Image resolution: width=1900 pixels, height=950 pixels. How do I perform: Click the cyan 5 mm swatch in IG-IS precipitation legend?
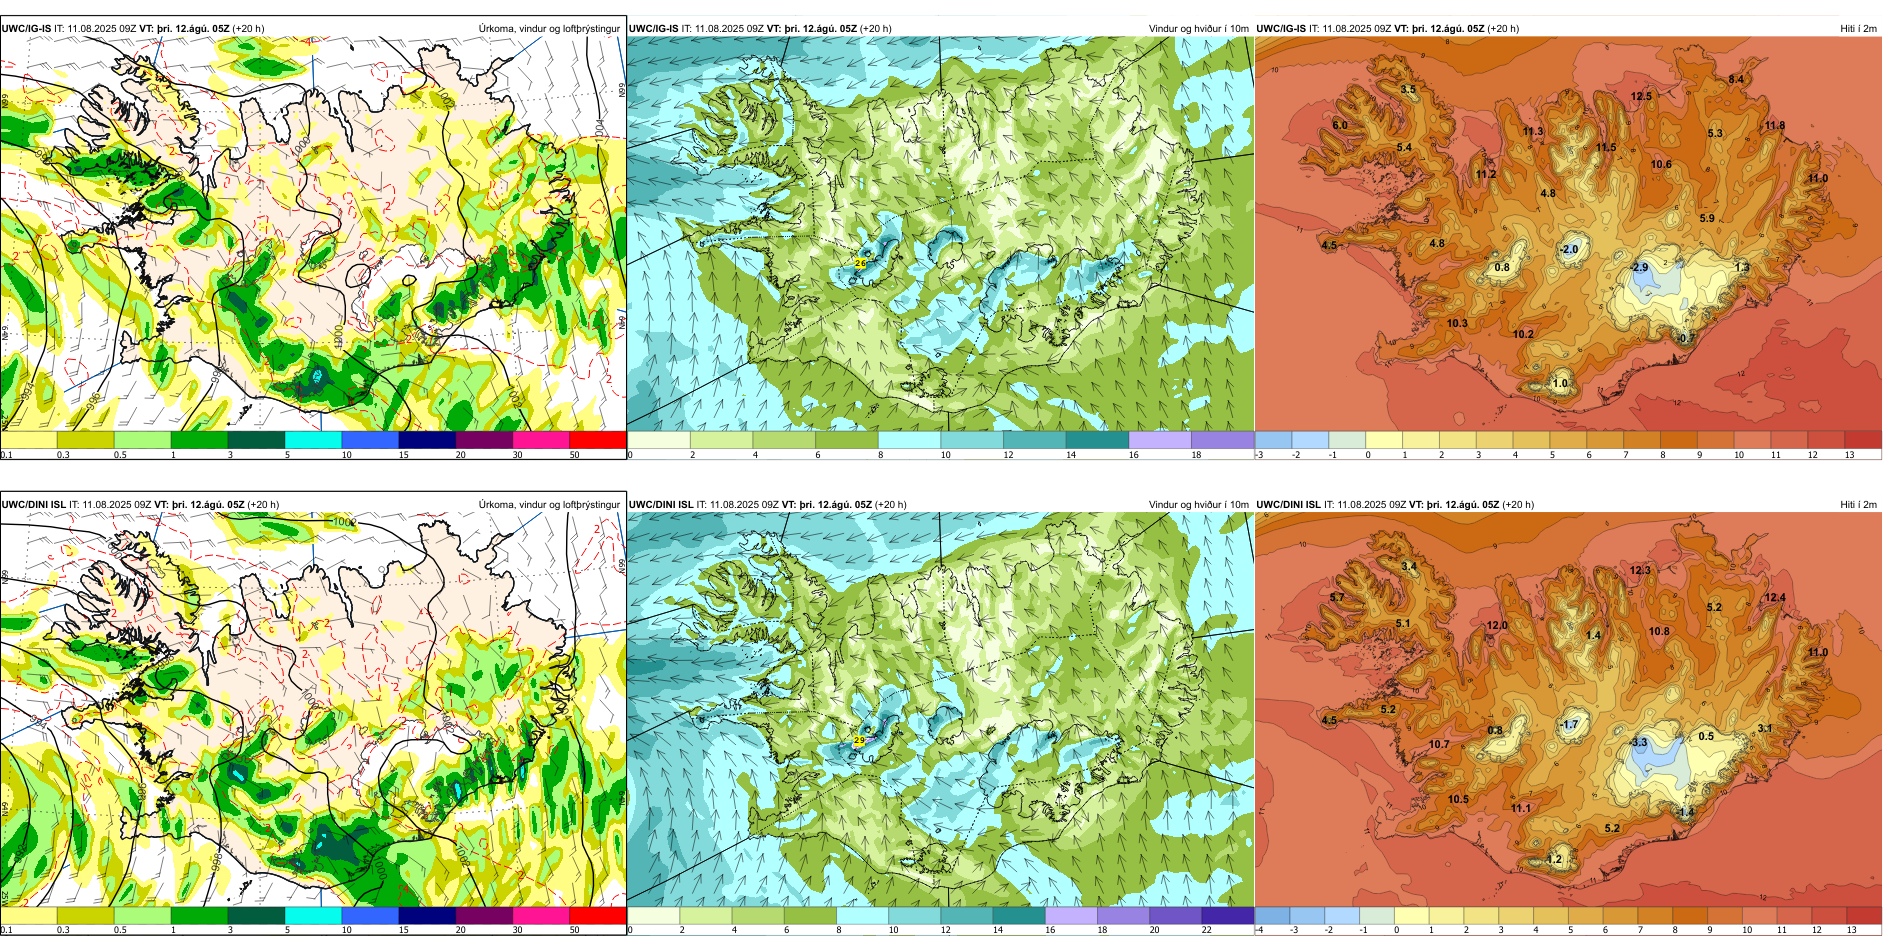313,440
